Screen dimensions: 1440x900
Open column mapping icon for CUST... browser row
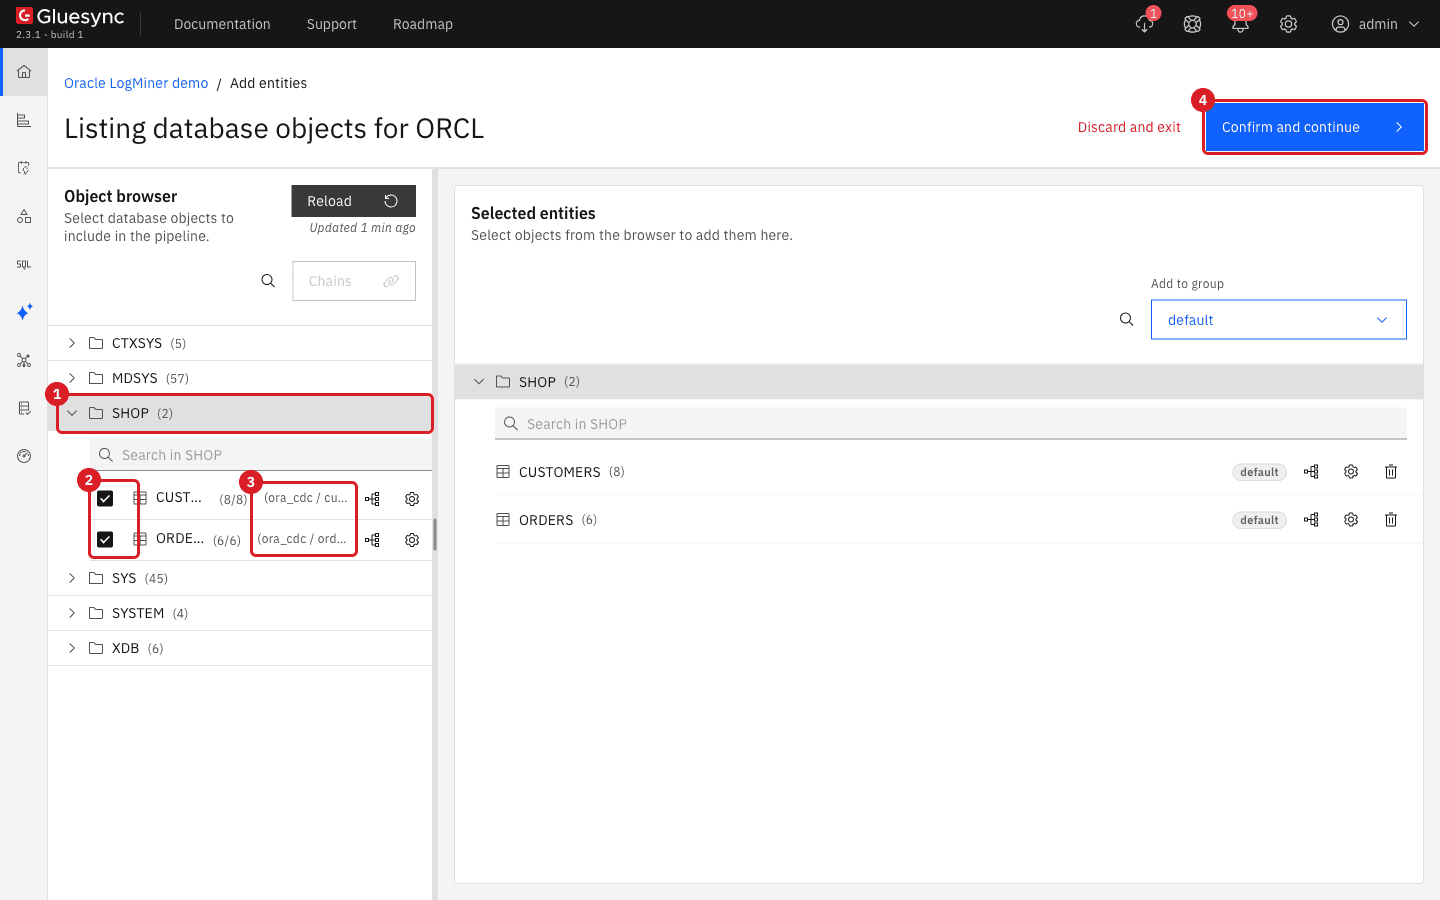click(x=372, y=499)
